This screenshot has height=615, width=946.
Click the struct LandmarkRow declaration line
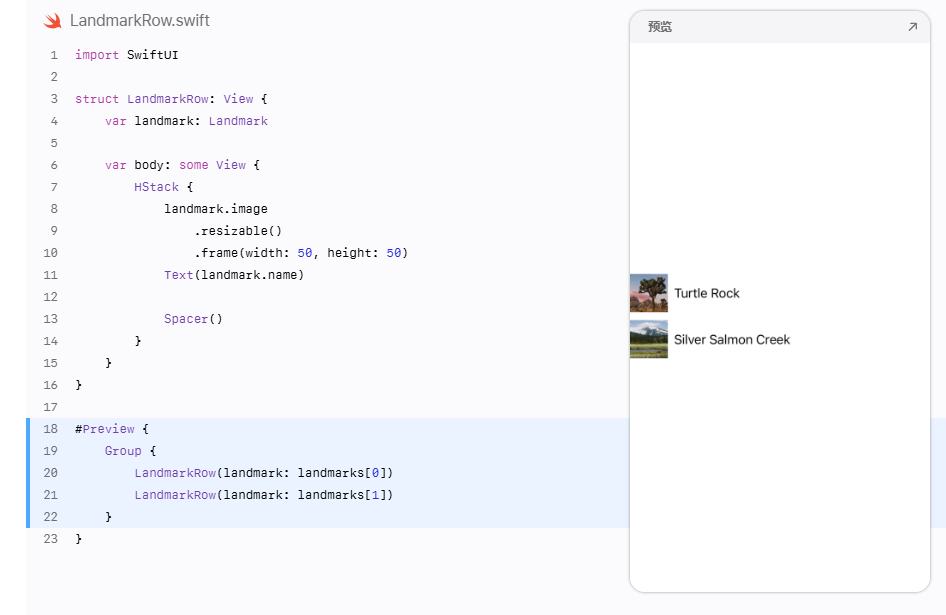(171, 99)
